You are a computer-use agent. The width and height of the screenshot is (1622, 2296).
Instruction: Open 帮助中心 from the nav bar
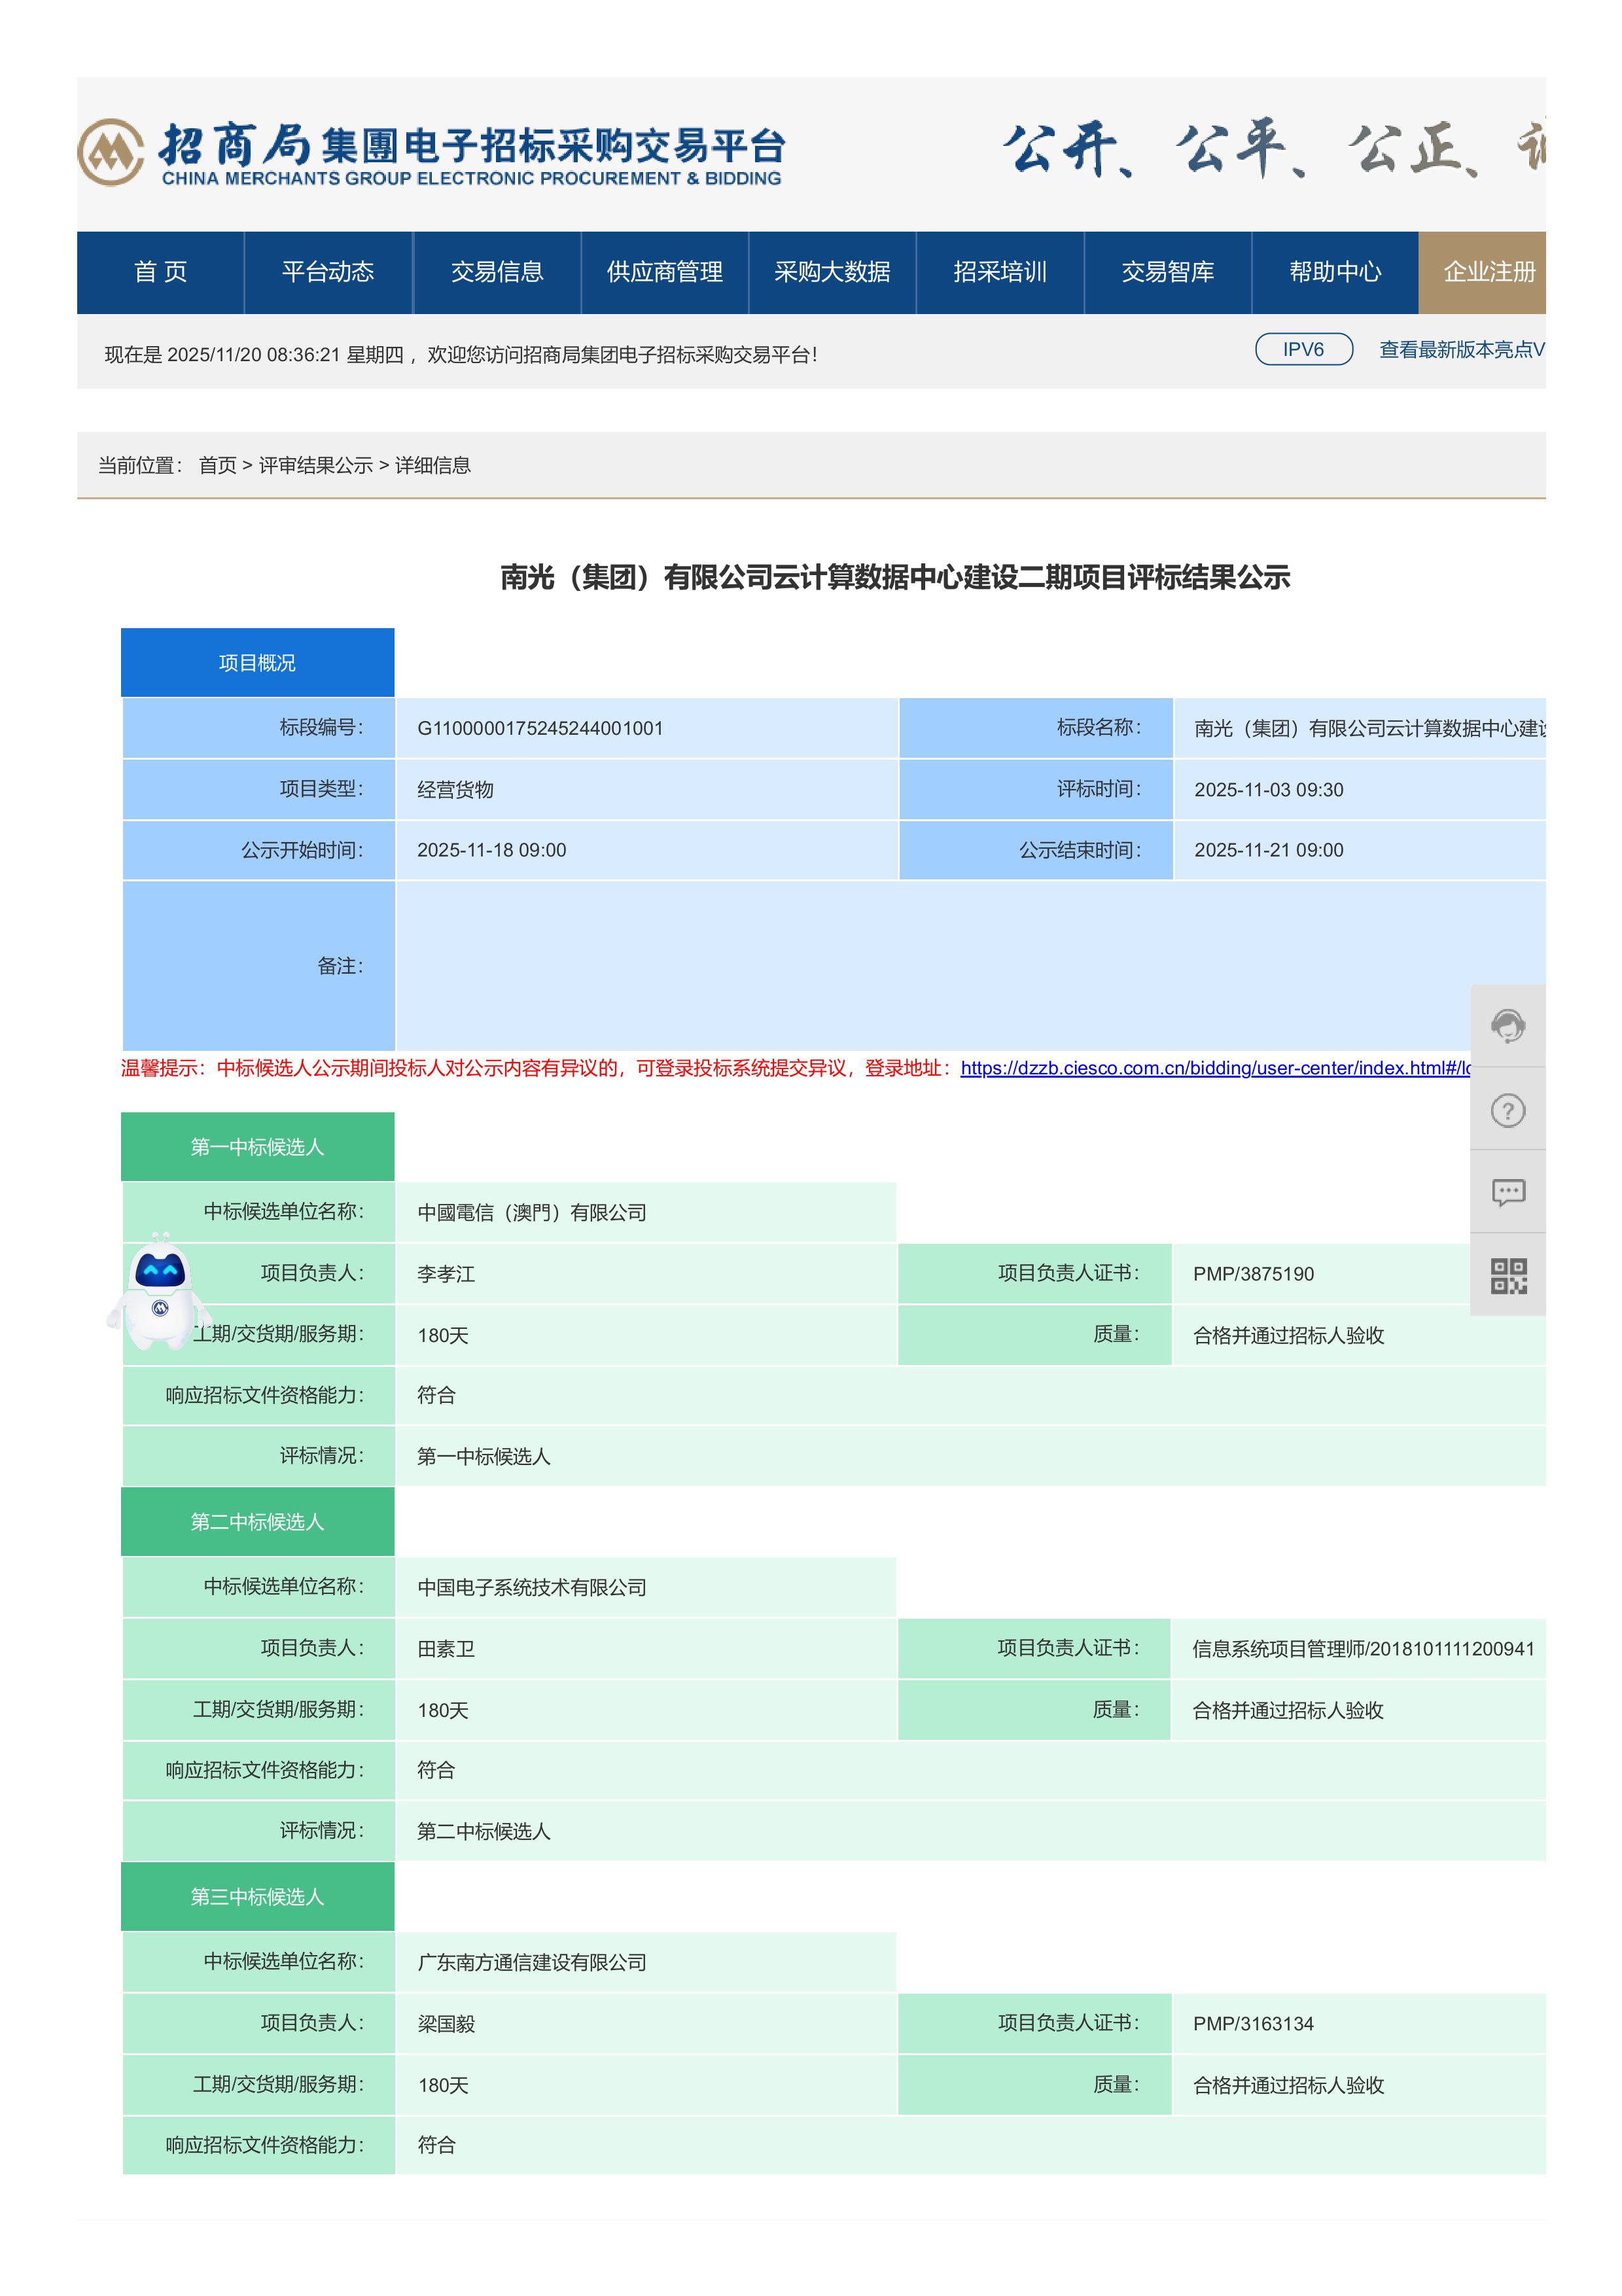point(1335,272)
